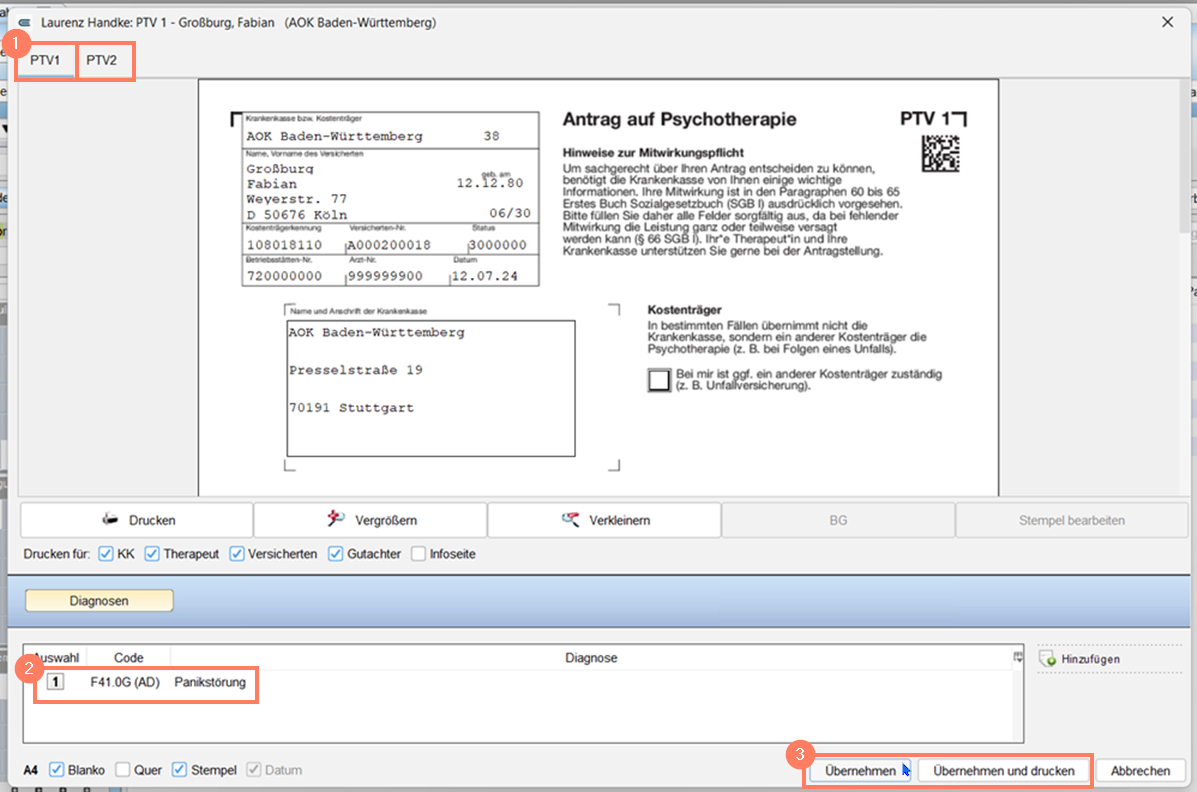Screen dimensions: 1197x792
Task: Toggle the Versicherten checkbox
Action: [x=237, y=554]
